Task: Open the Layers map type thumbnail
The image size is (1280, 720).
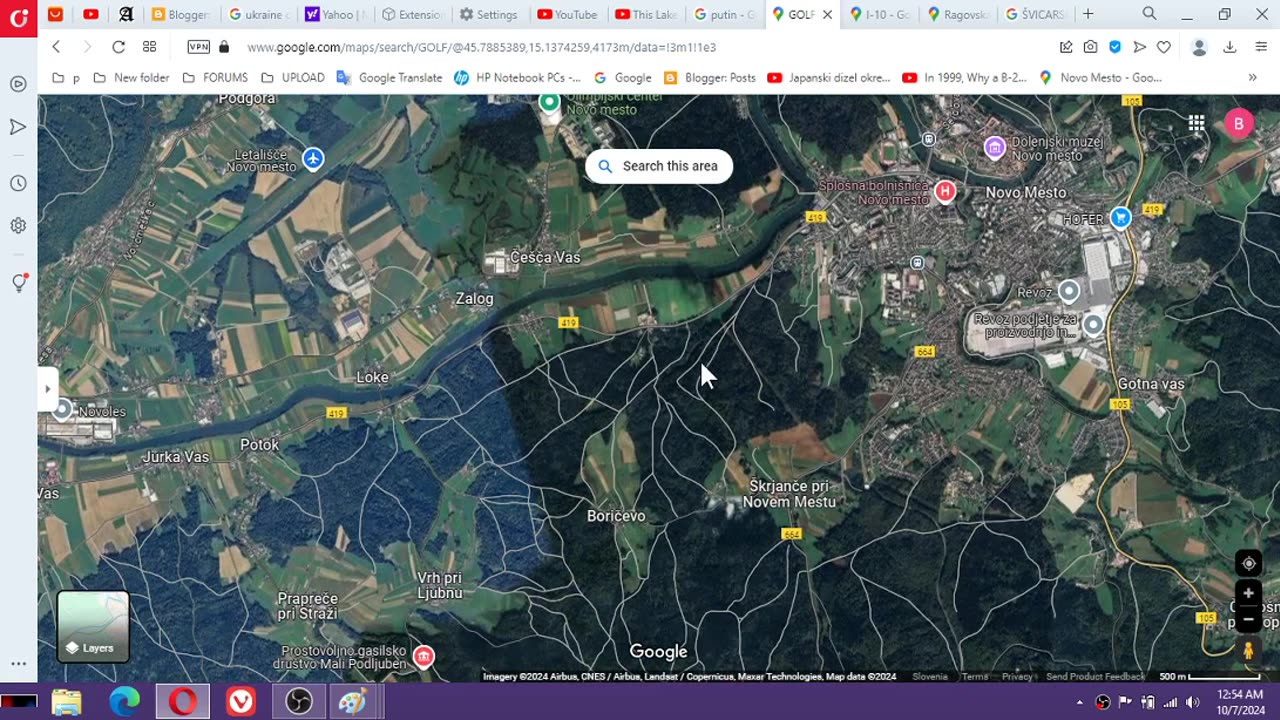Action: [x=93, y=626]
